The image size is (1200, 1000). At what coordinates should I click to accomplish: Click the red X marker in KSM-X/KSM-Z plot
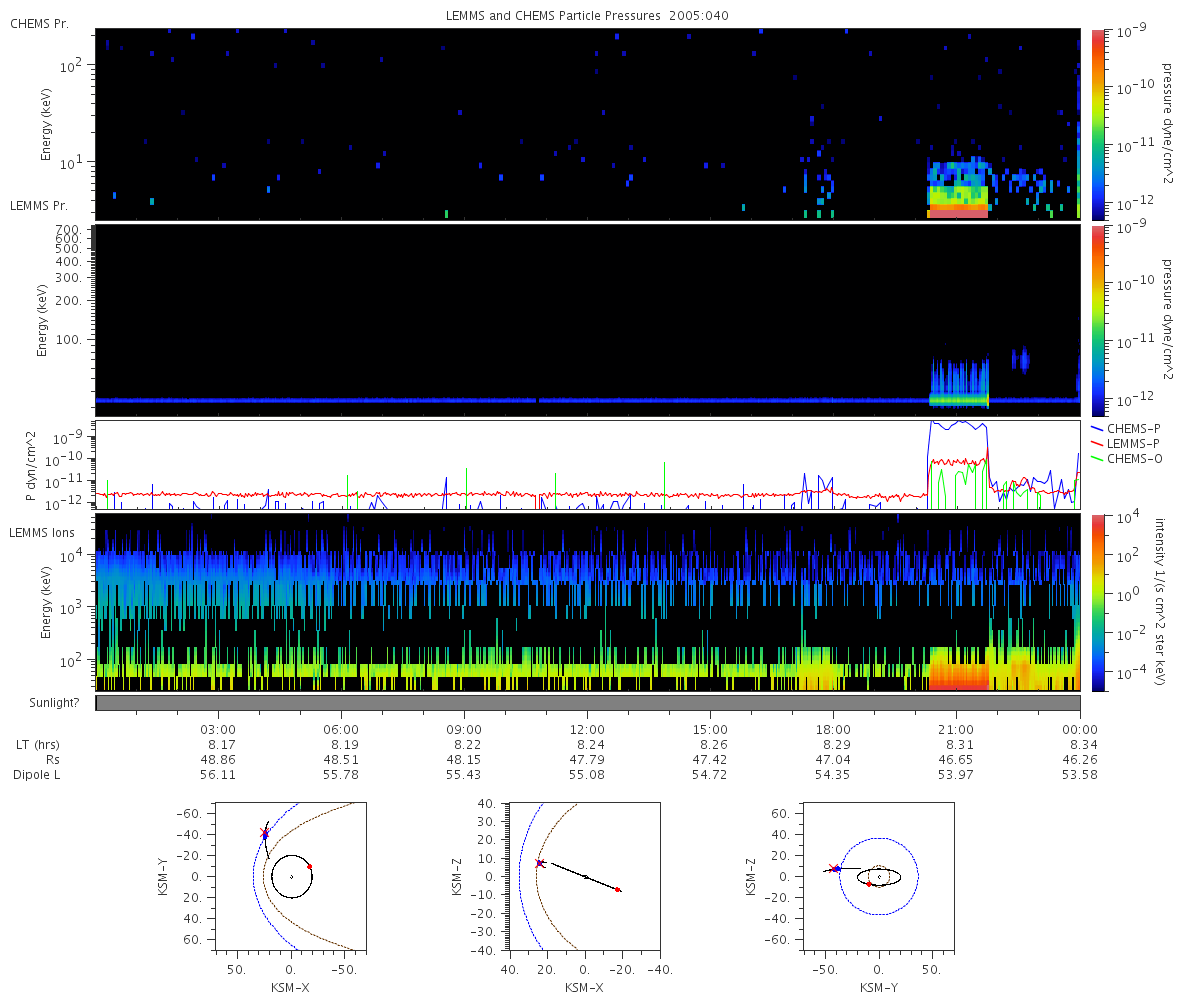tap(540, 863)
